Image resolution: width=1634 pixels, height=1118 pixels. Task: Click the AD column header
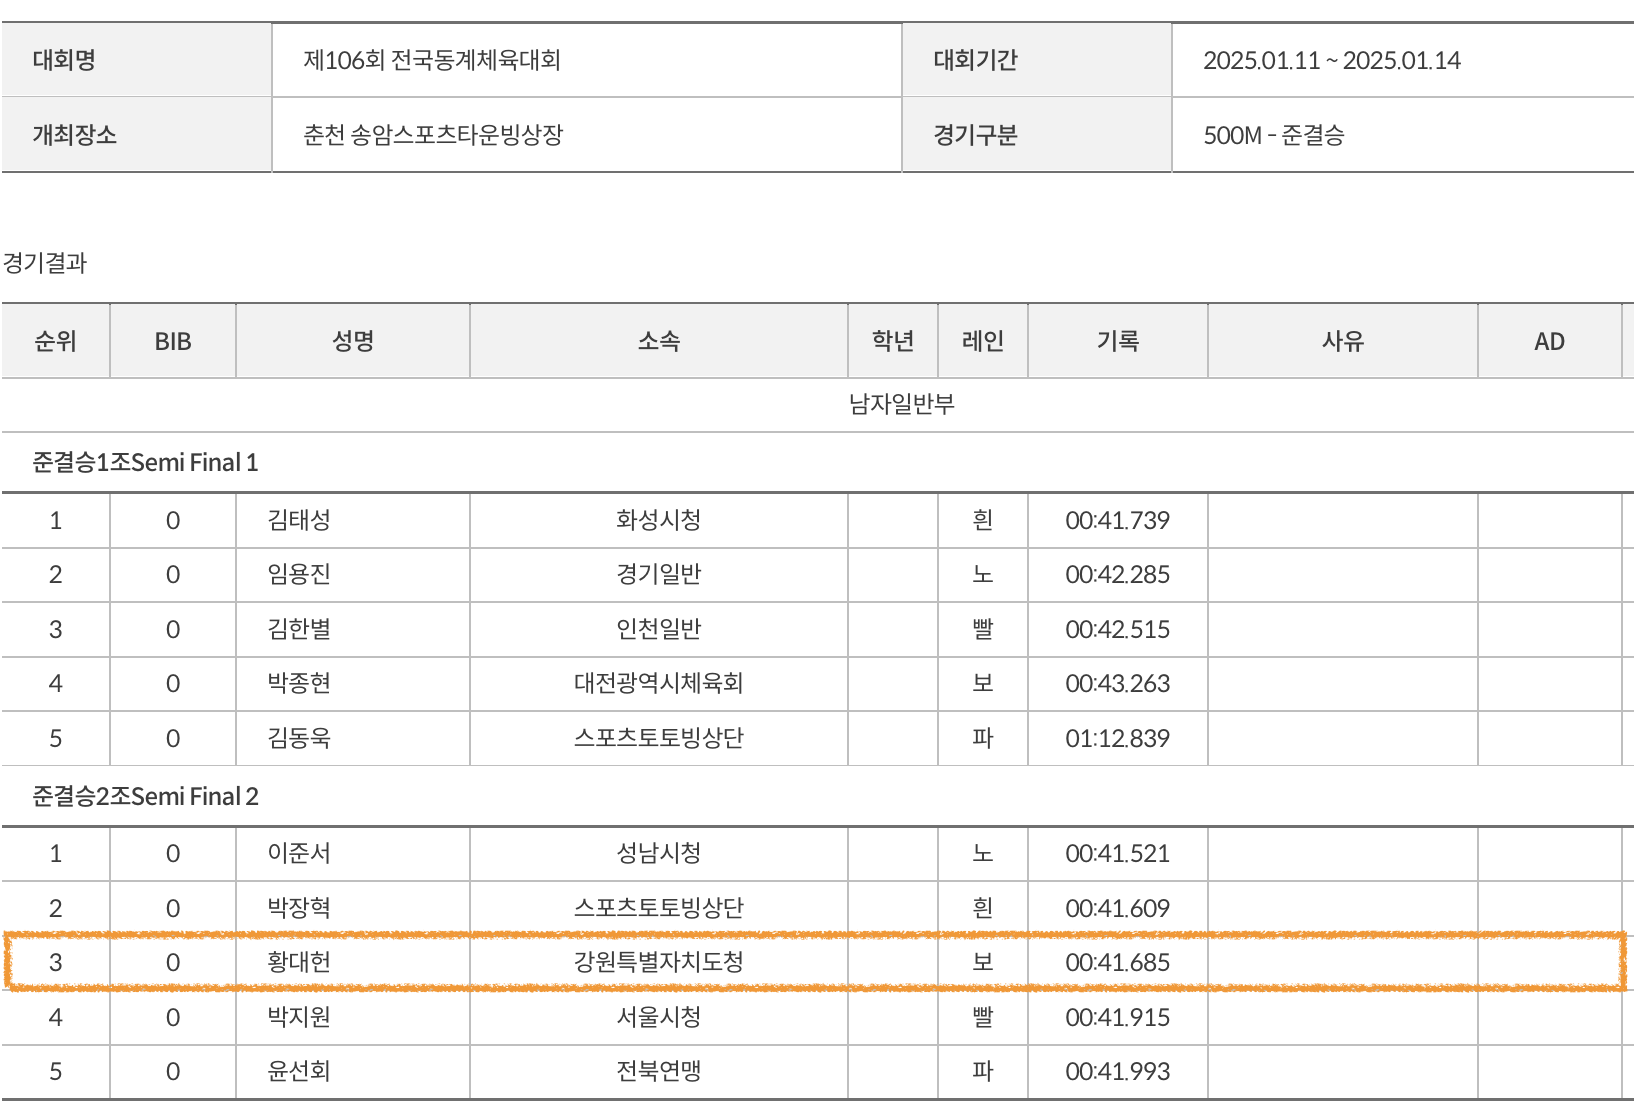click(1548, 341)
